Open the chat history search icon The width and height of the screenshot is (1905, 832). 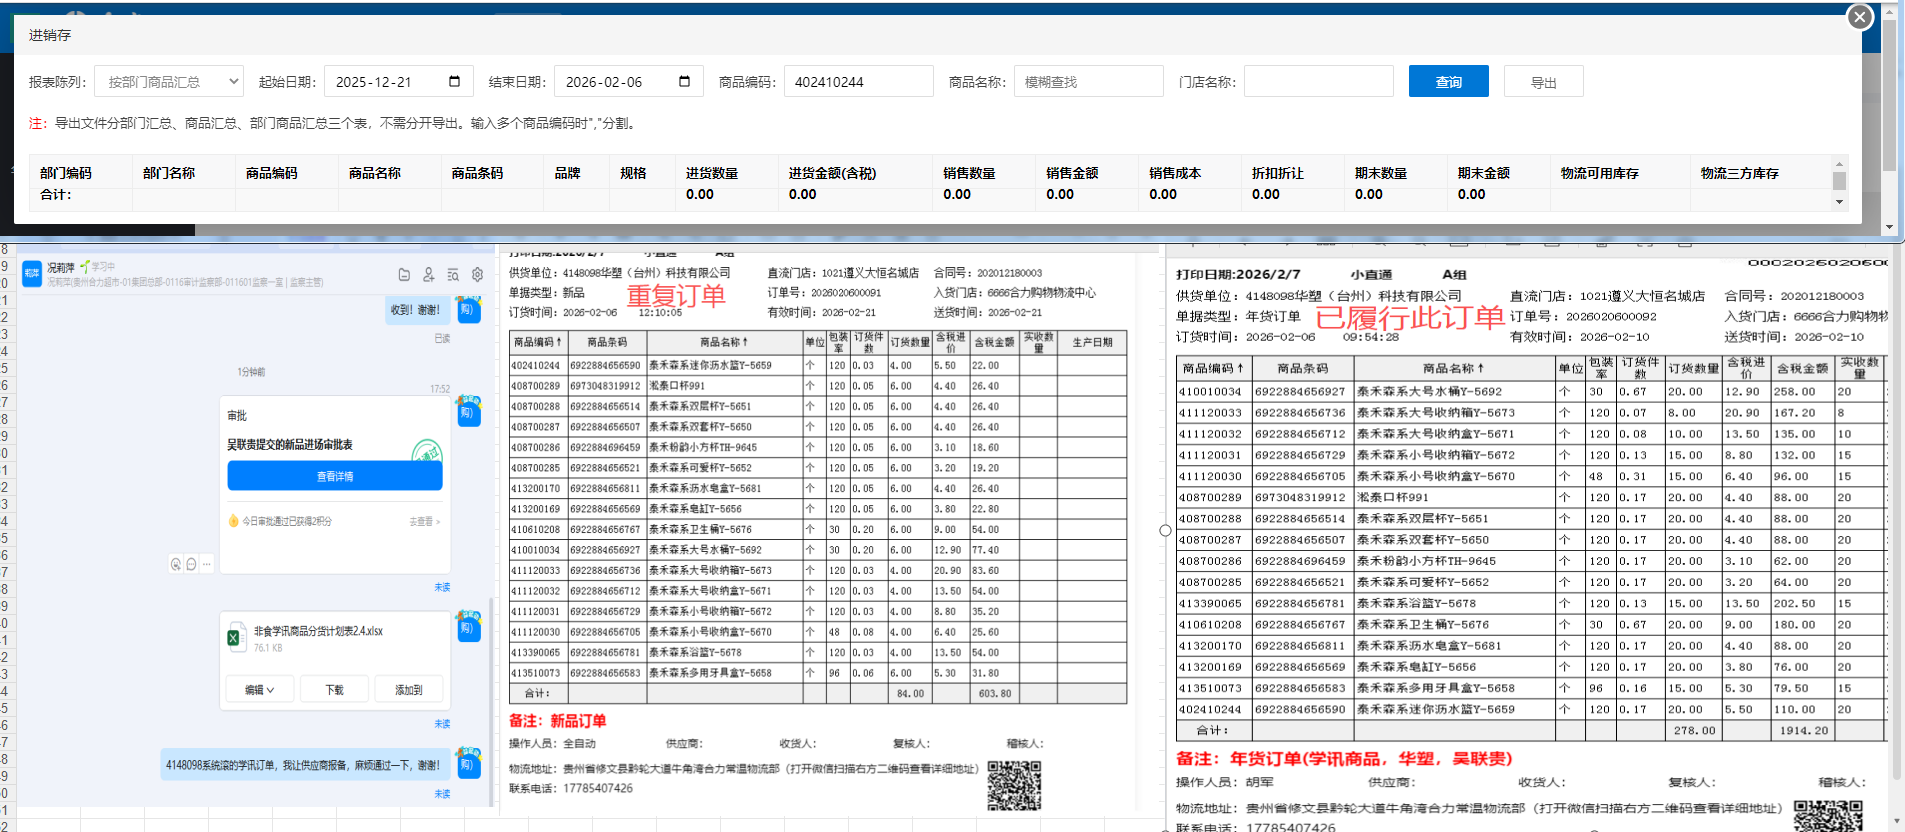click(x=453, y=275)
